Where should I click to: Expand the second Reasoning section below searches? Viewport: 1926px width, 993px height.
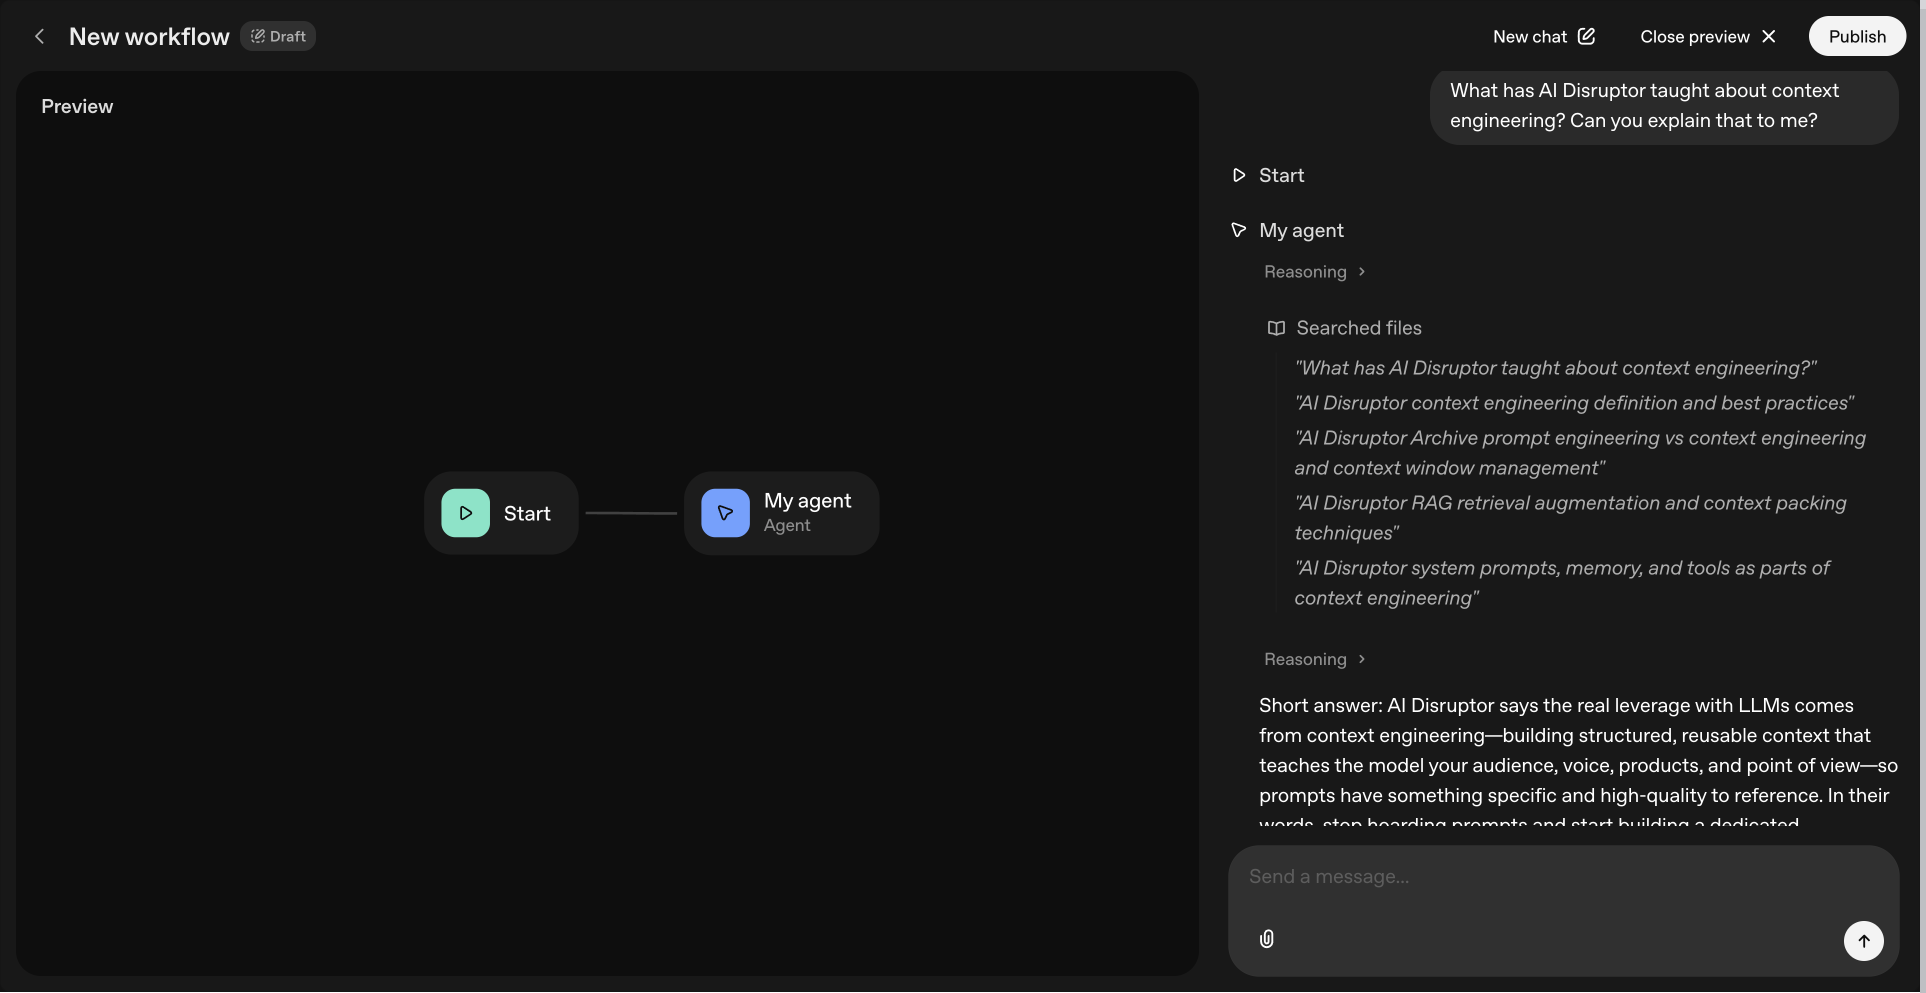tap(1315, 659)
